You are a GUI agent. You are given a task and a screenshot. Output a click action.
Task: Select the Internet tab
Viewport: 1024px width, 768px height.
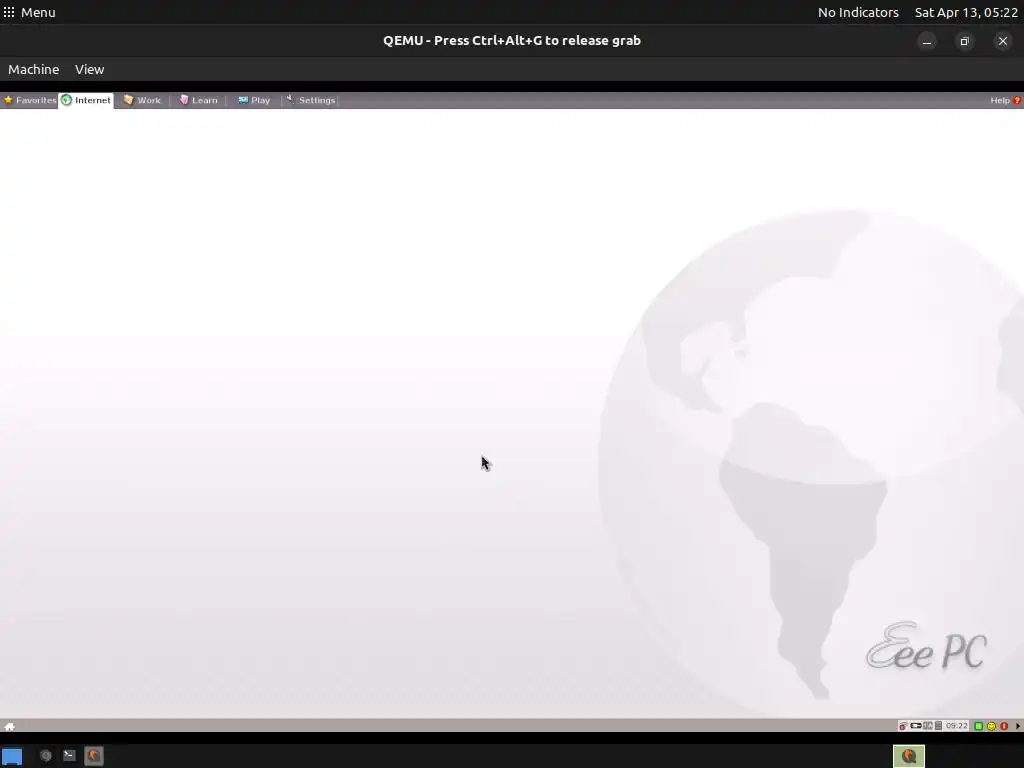86,100
